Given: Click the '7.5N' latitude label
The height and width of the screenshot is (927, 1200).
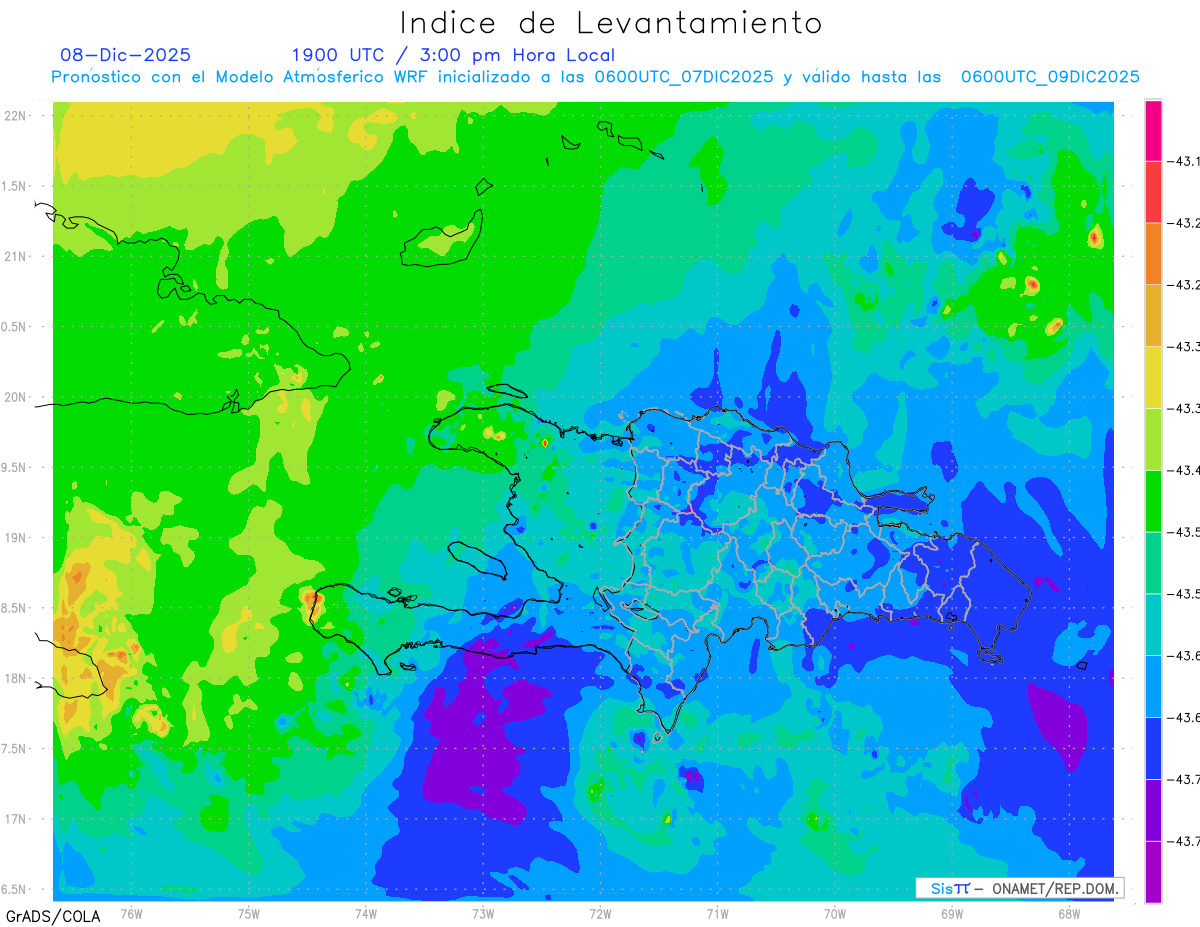Looking at the screenshot, I should click(15, 749).
